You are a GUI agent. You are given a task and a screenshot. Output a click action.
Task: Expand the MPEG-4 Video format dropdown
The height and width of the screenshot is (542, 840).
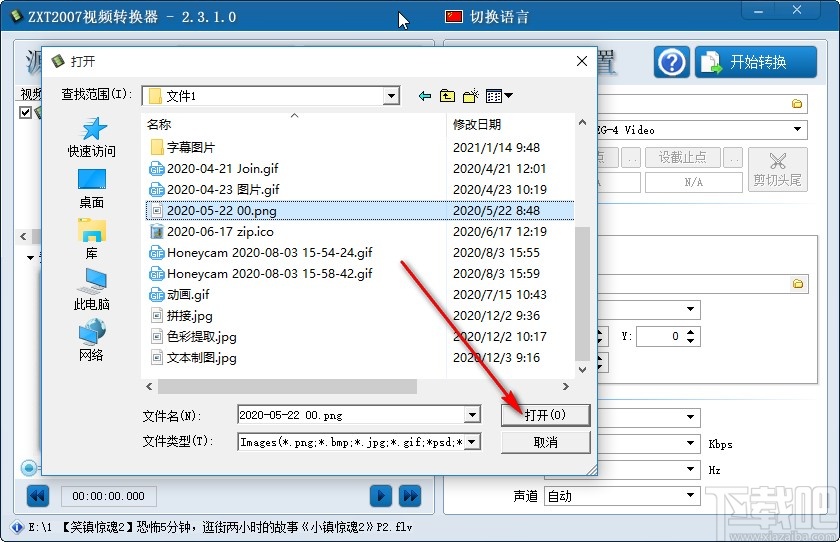[797, 130]
